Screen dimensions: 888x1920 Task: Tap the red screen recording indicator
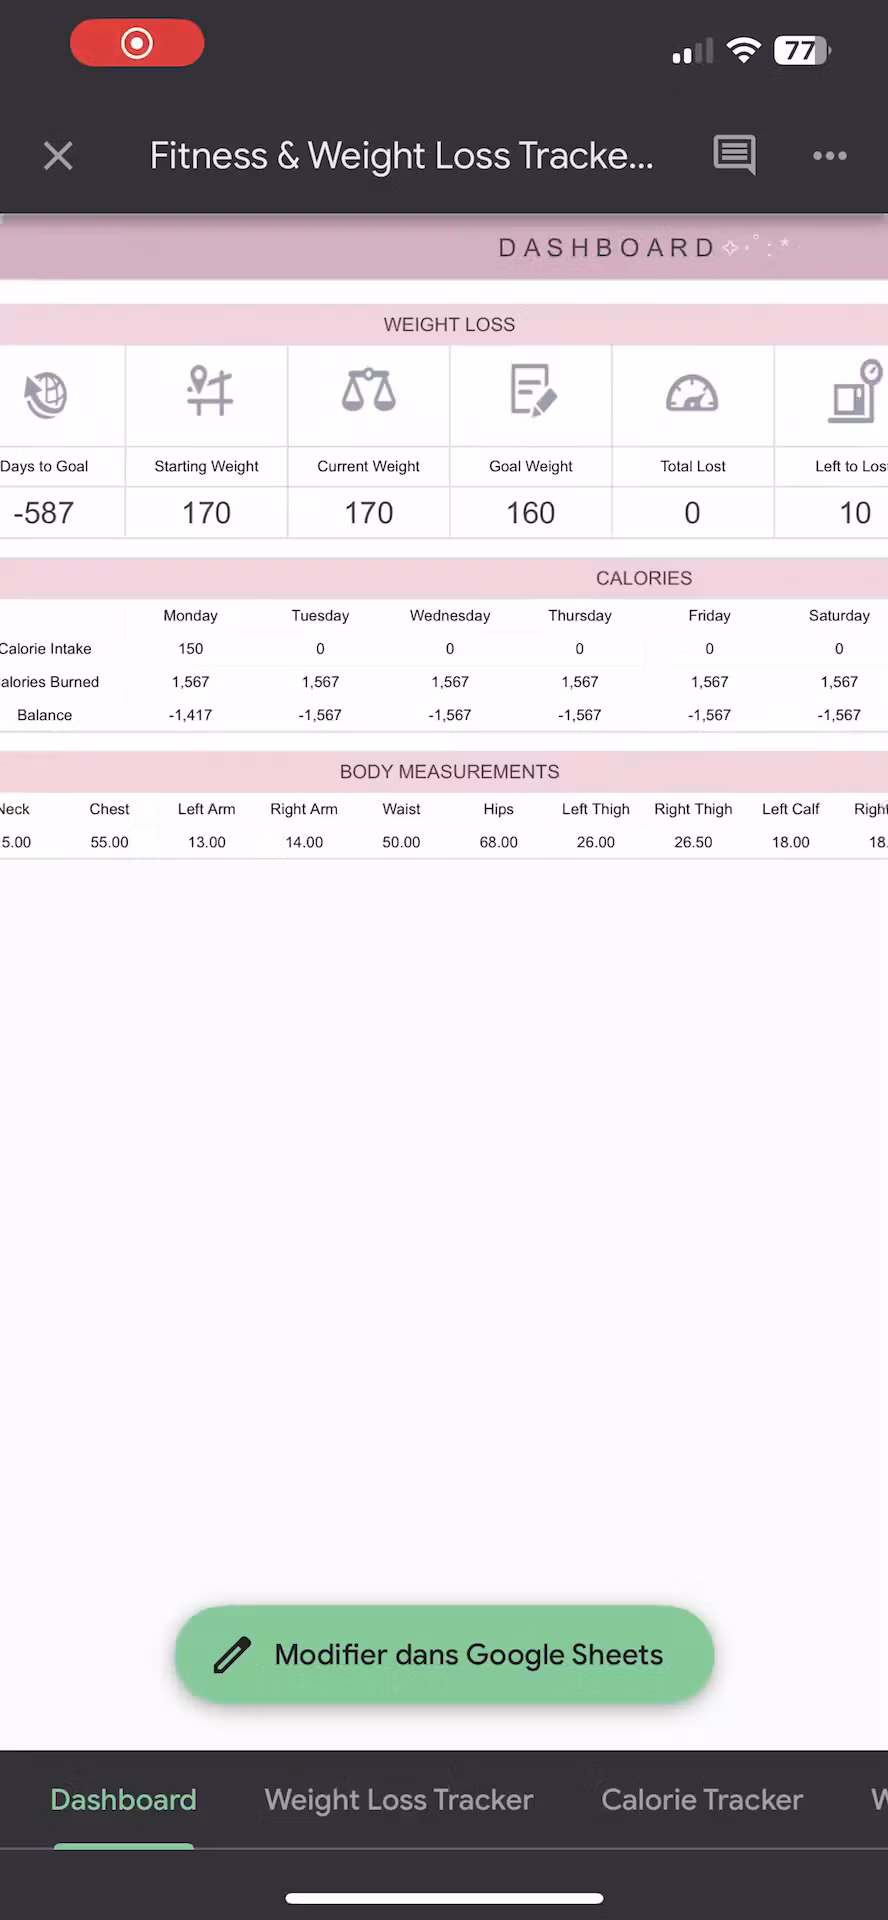click(x=137, y=44)
